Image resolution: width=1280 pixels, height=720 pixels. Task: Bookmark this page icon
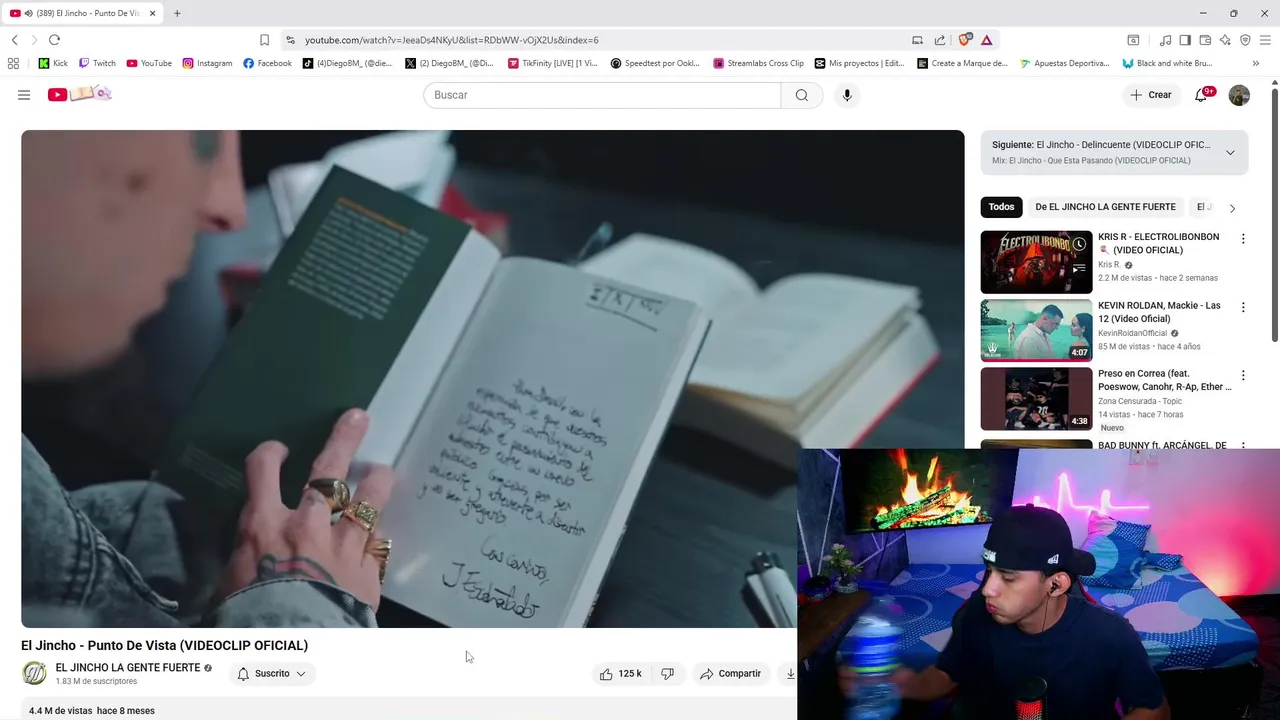point(264,40)
